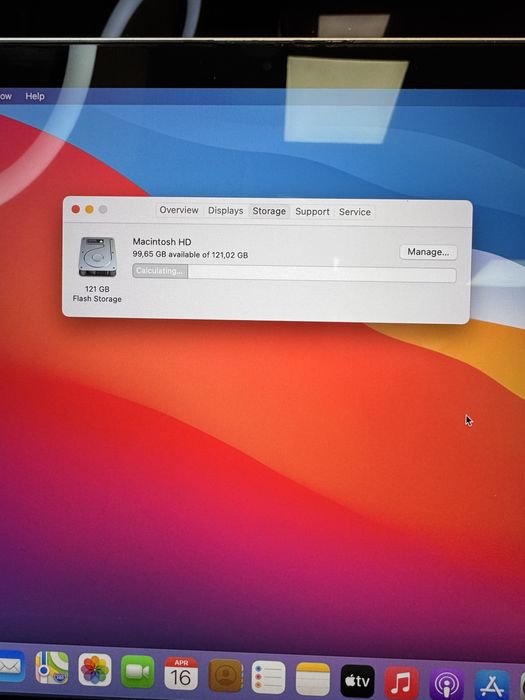Click the Calculating storage progress bar
Screen dimensions: 525x700
pyautogui.click(x=294, y=272)
